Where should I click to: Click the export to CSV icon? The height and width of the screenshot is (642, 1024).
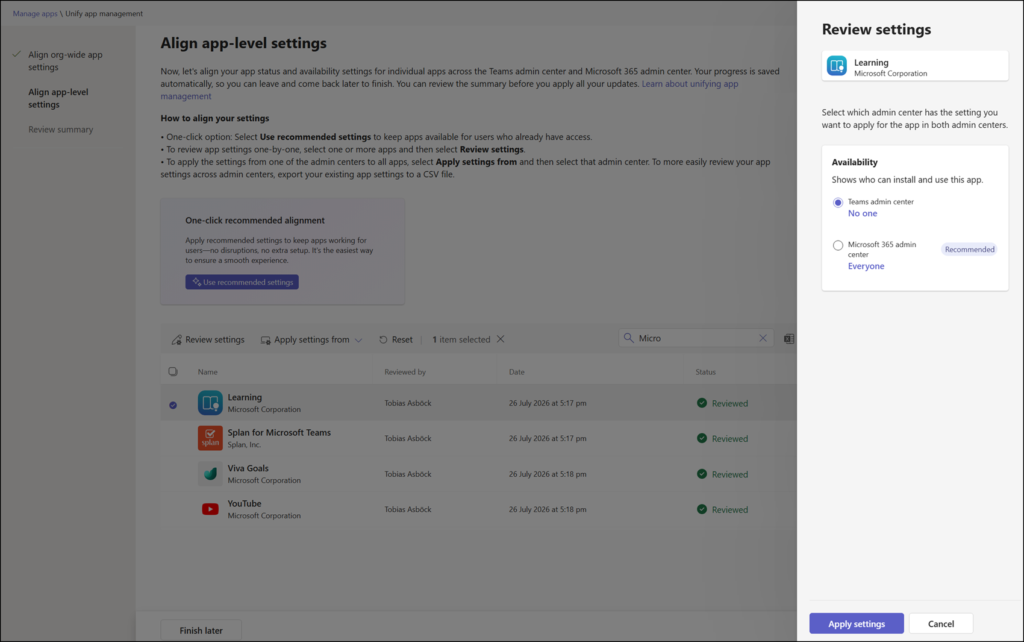(789, 338)
